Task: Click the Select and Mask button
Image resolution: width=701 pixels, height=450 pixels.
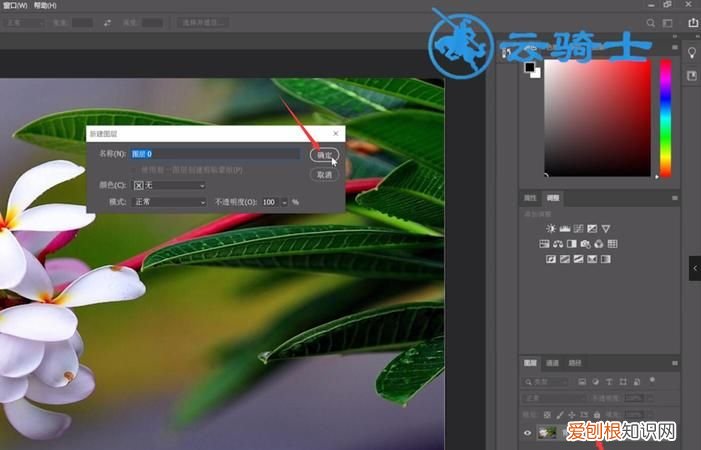Action: (203, 23)
